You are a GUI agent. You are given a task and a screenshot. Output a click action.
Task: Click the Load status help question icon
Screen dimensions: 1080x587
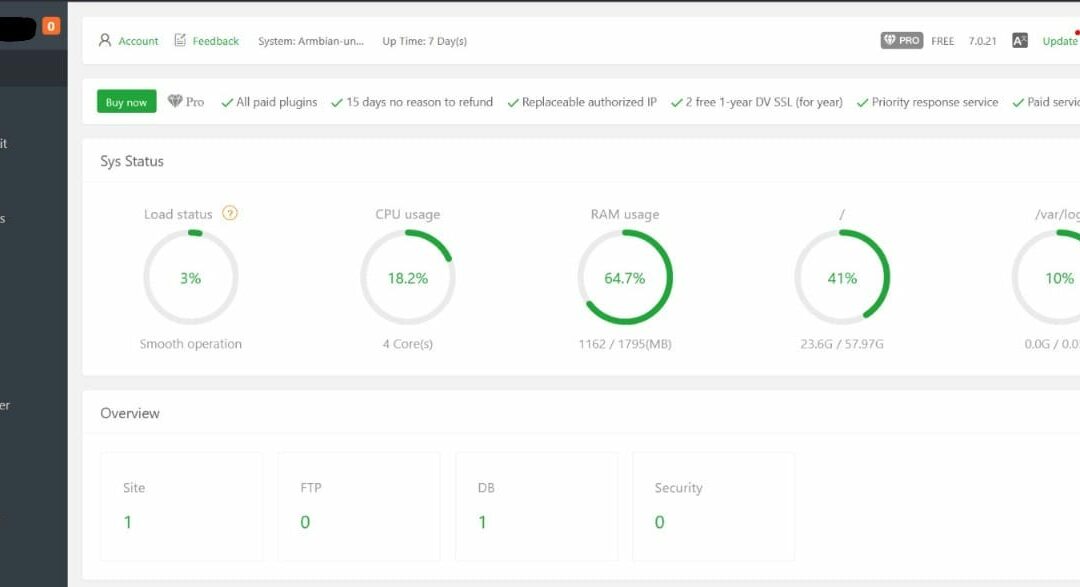coord(230,213)
